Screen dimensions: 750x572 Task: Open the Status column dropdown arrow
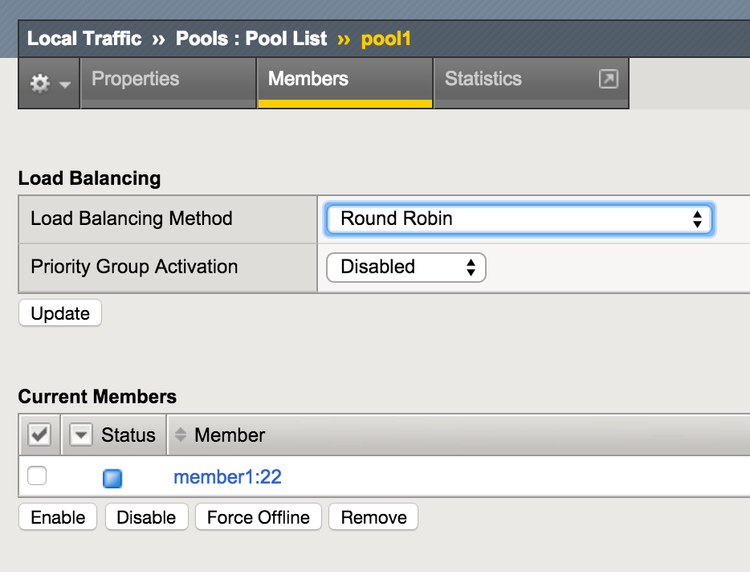(x=81, y=435)
